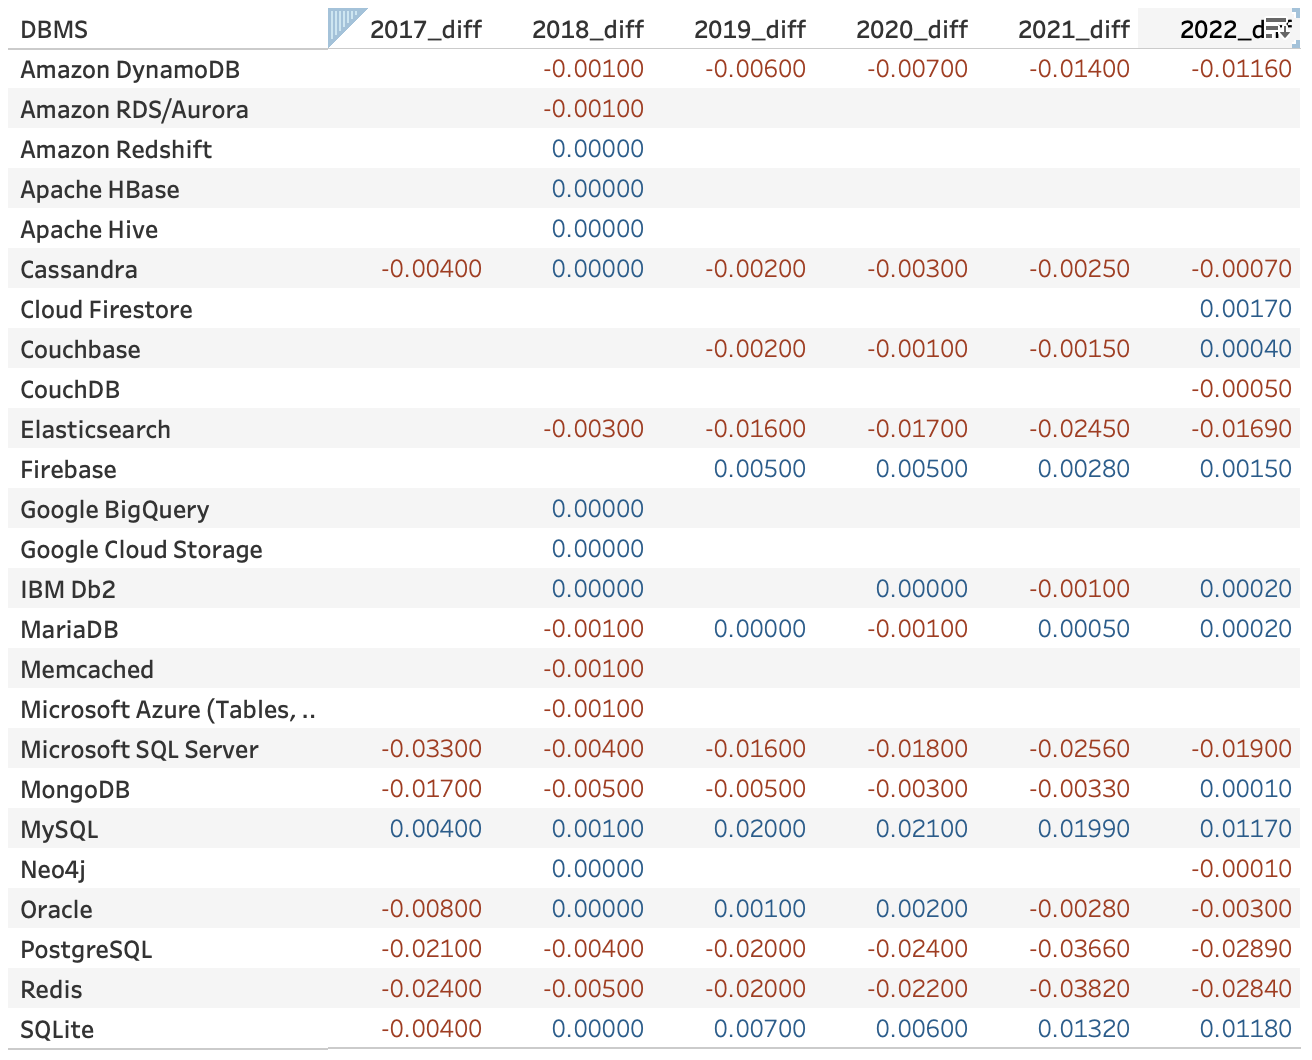Click the Neo4j row label
Image resolution: width=1312 pixels, height=1060 pixels.
click(x=53, y=870)
